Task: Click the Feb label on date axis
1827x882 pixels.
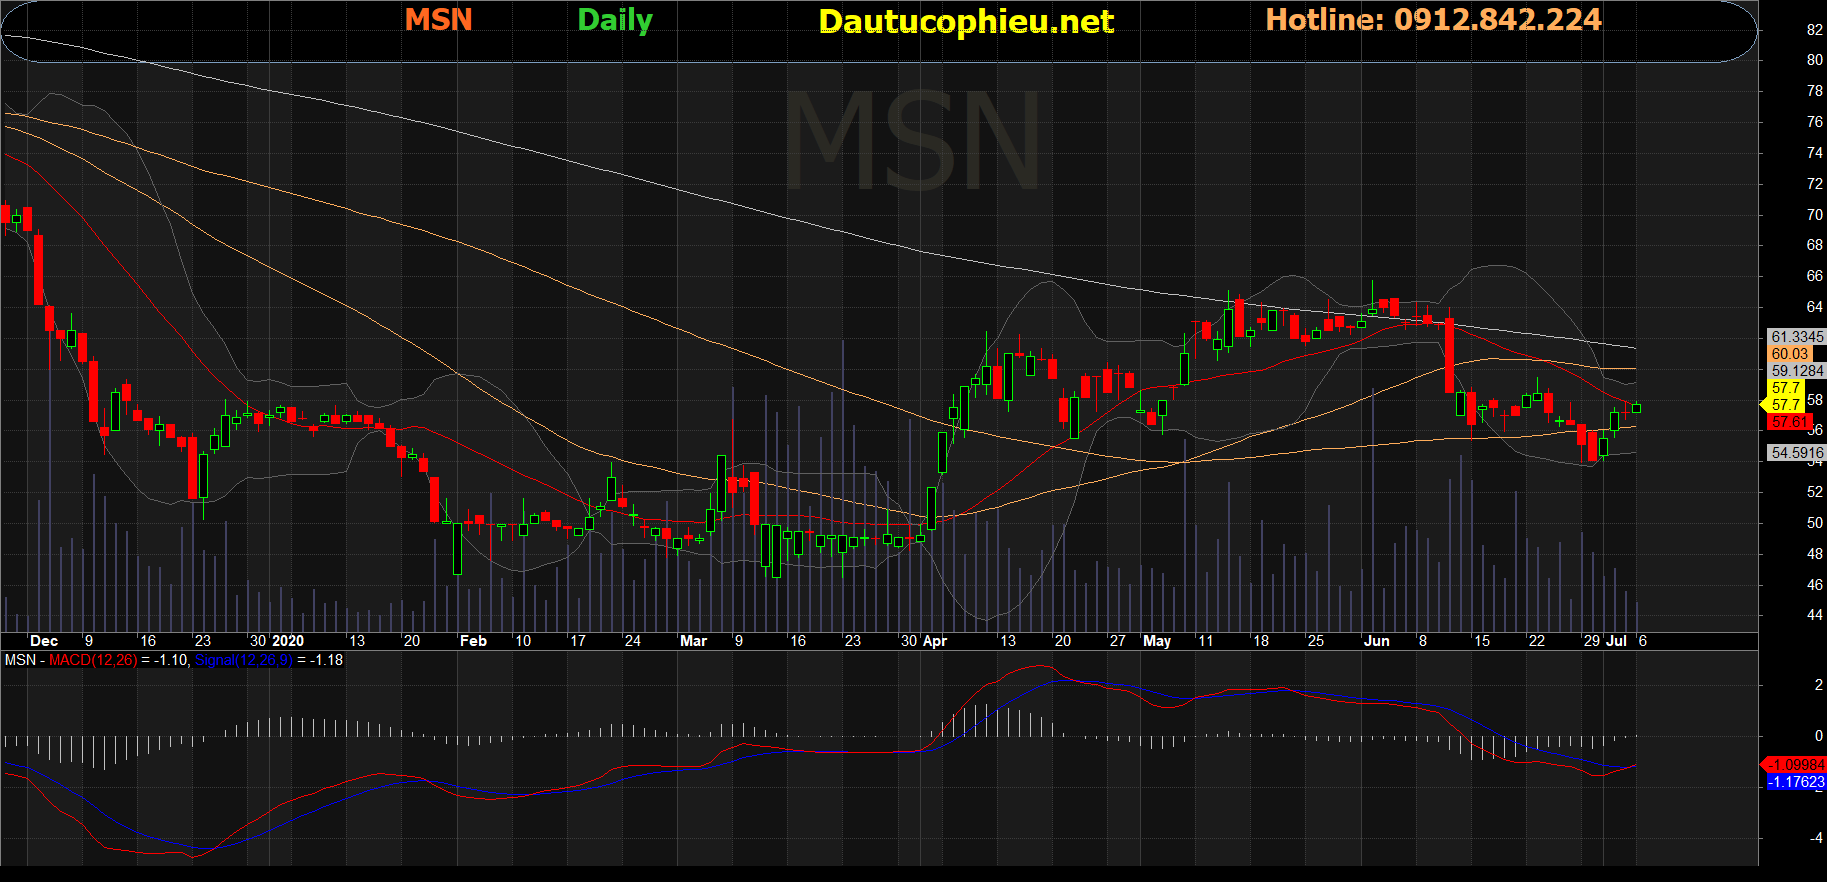Action: 473,641
